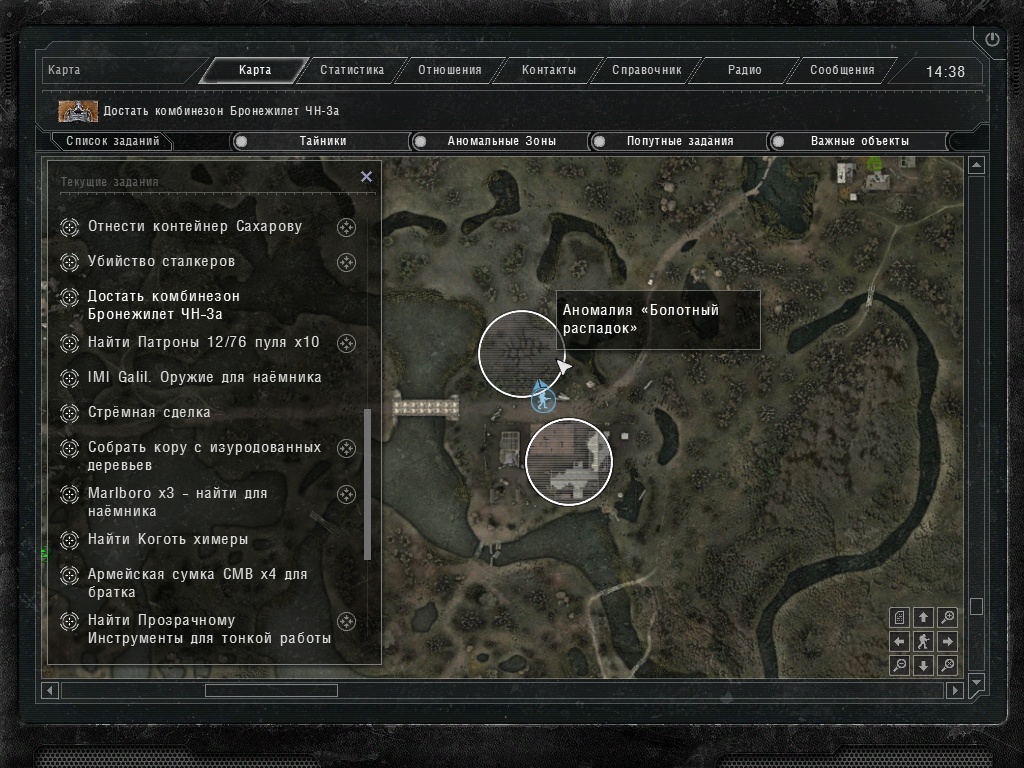Click the 'Достать комбинезон Бронежилет ЧН-3а' header text
This screenshot has height=768, width=1024.
[x=221, y=111]
